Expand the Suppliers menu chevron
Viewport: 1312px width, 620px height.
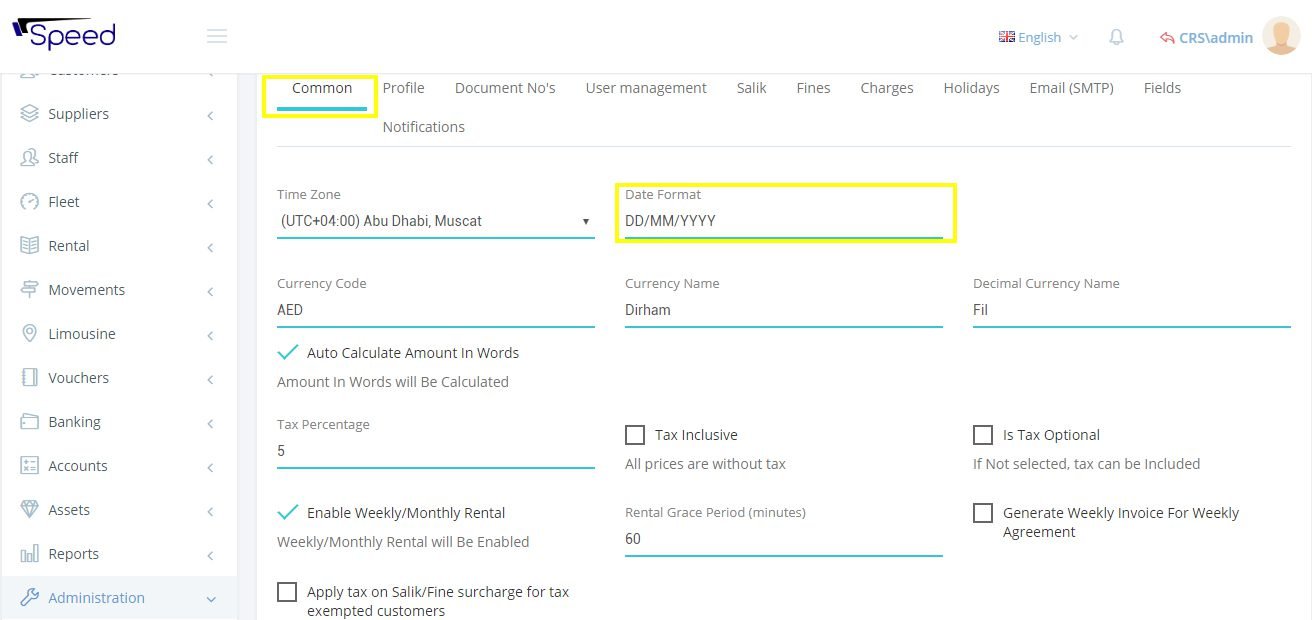(x=210, y=115)
